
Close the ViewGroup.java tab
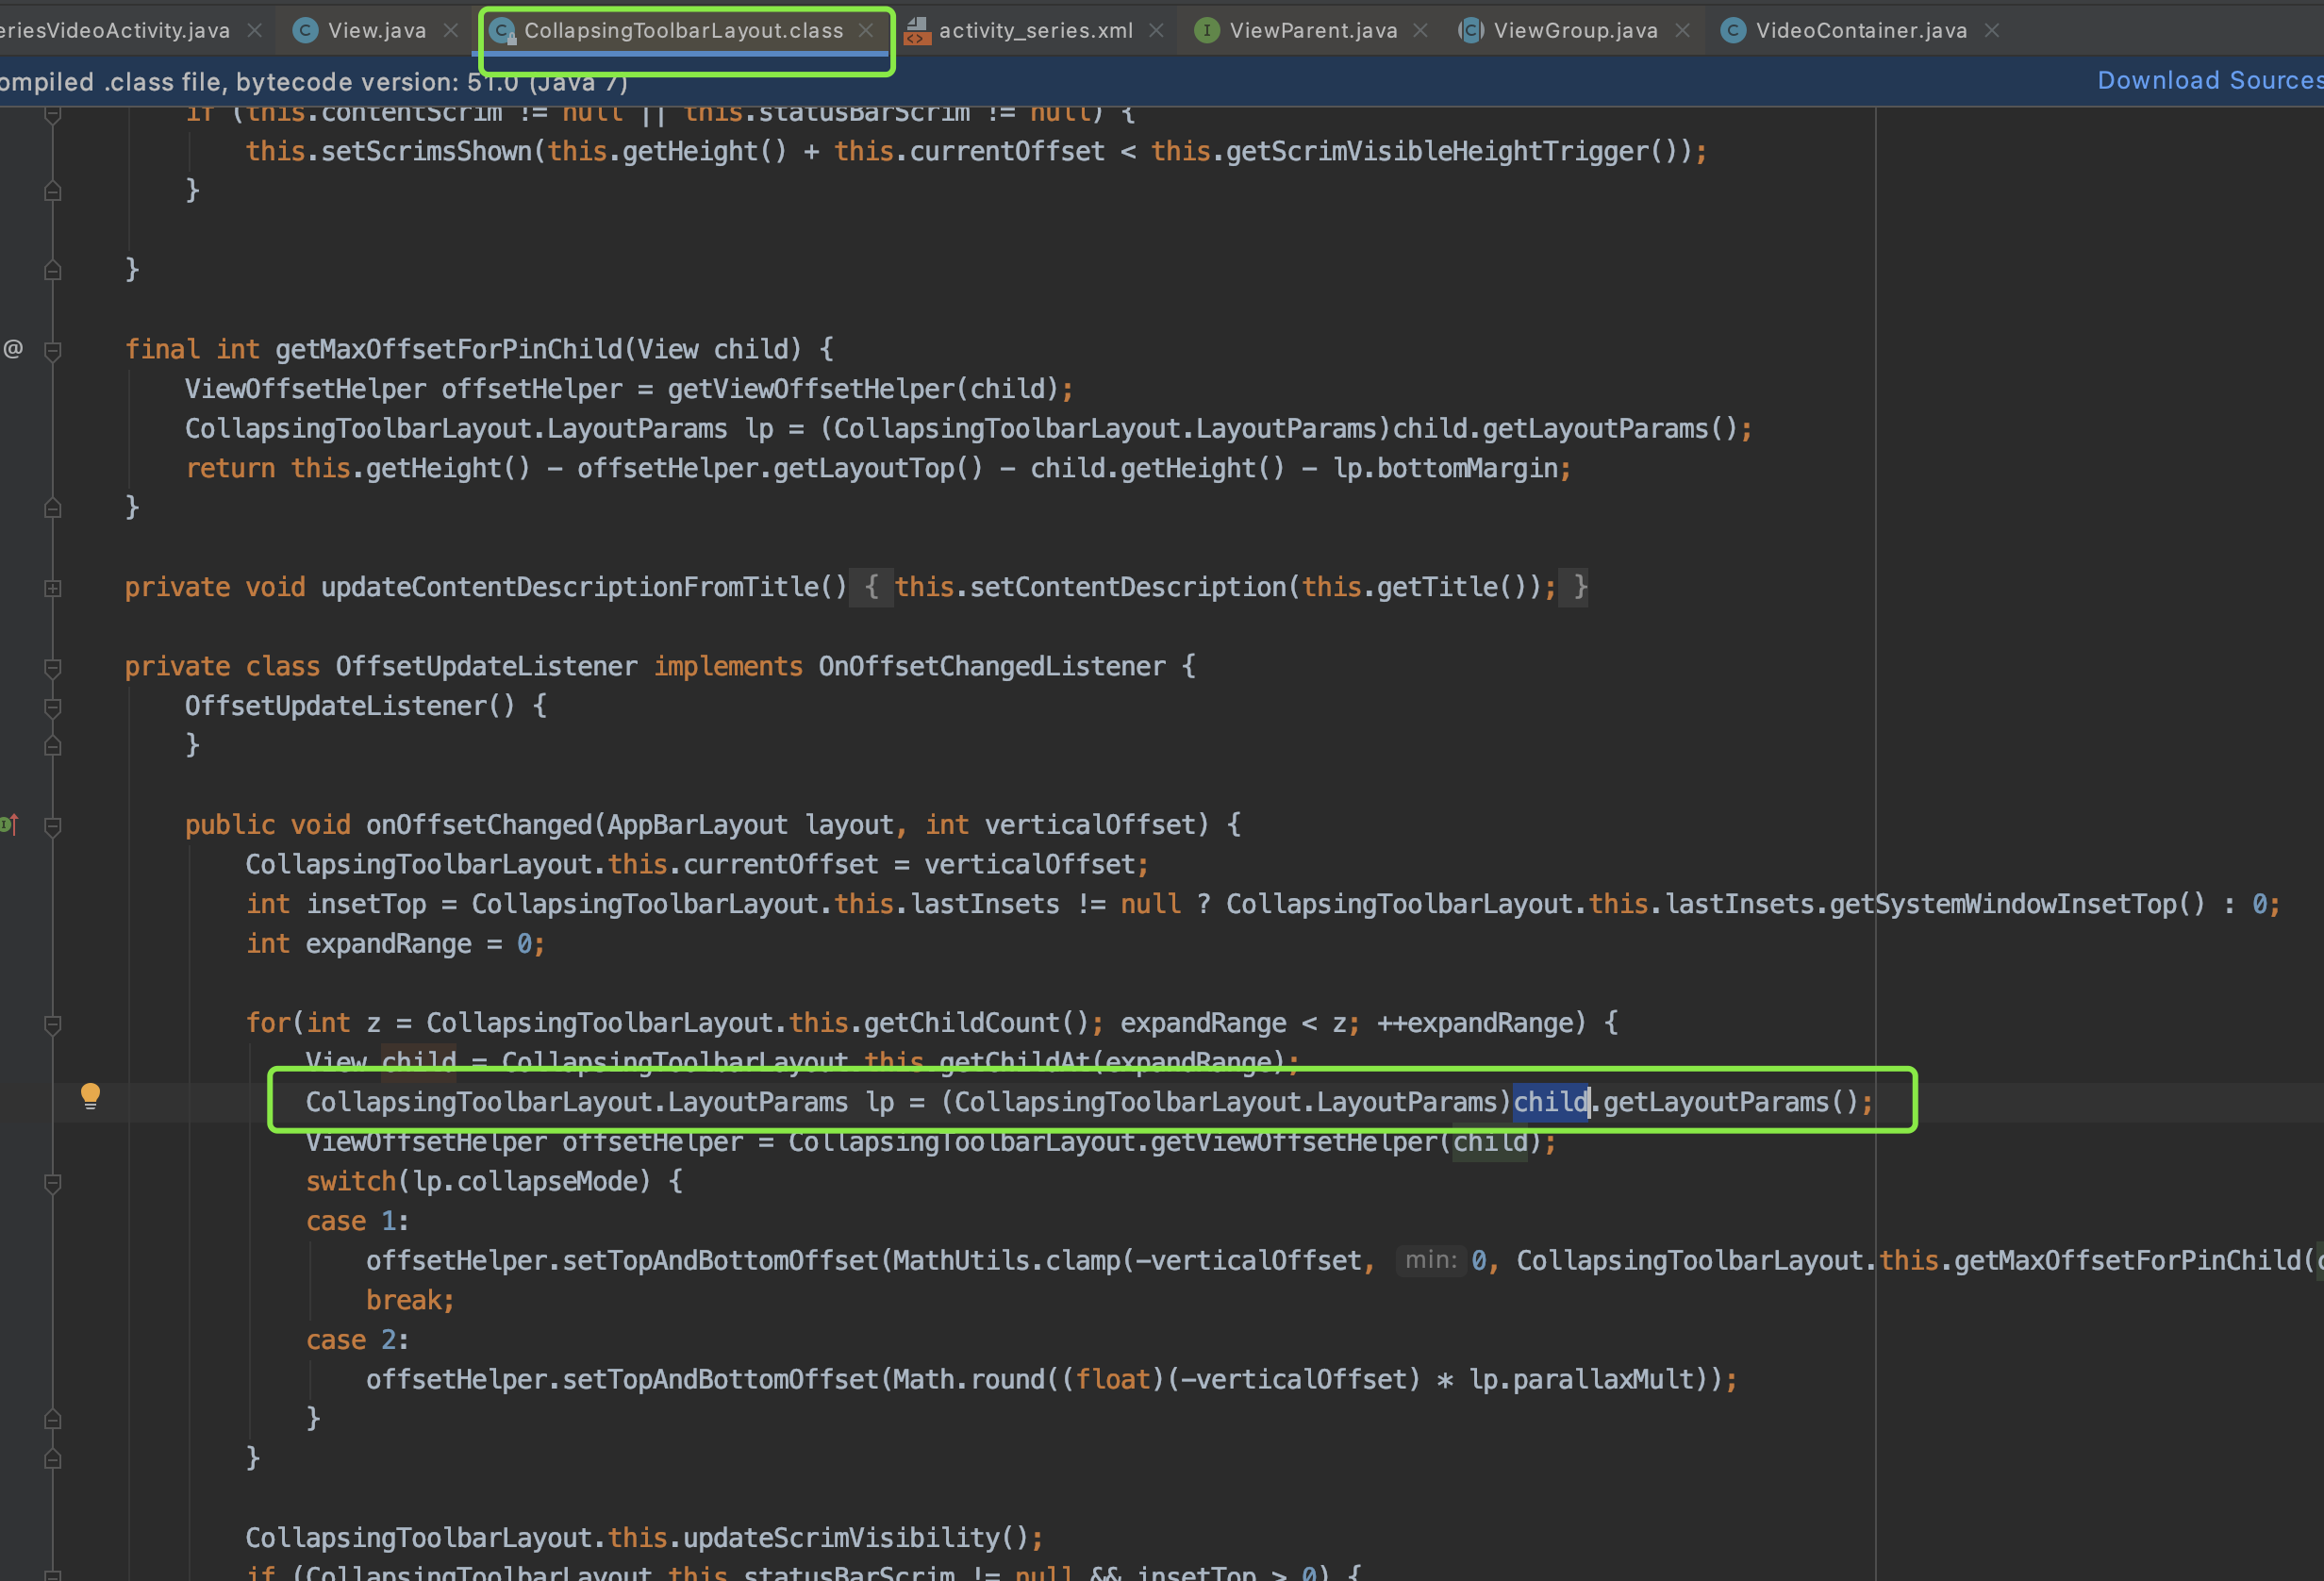pos(1683,31)
